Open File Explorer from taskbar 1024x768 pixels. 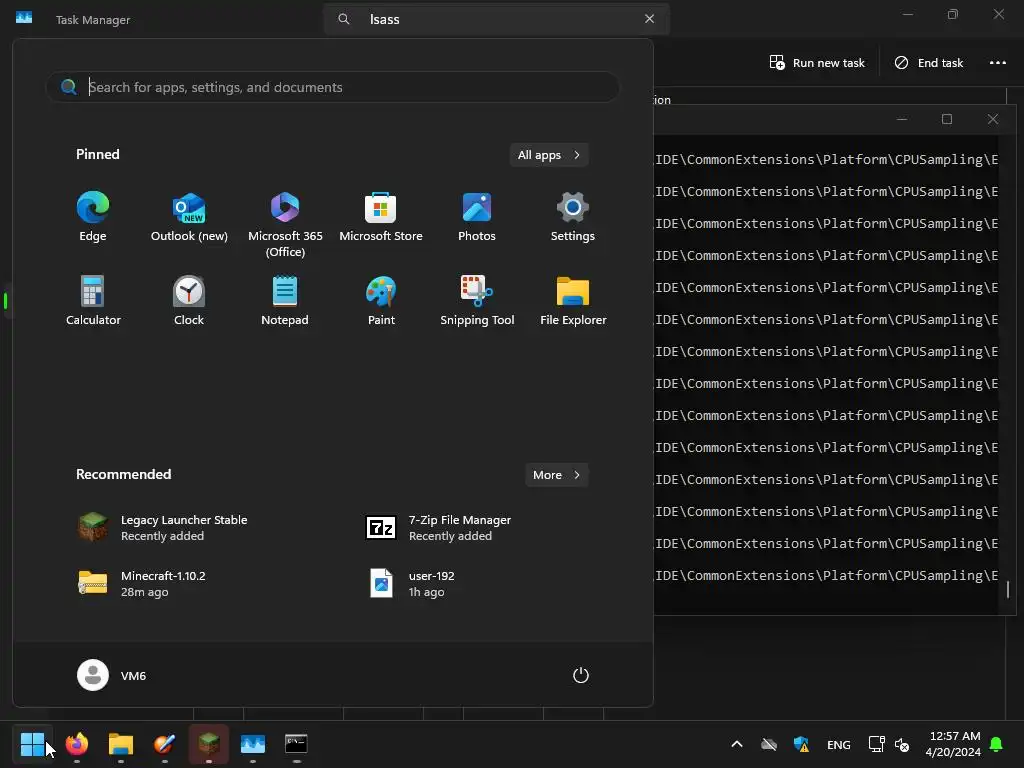[120, 744]
